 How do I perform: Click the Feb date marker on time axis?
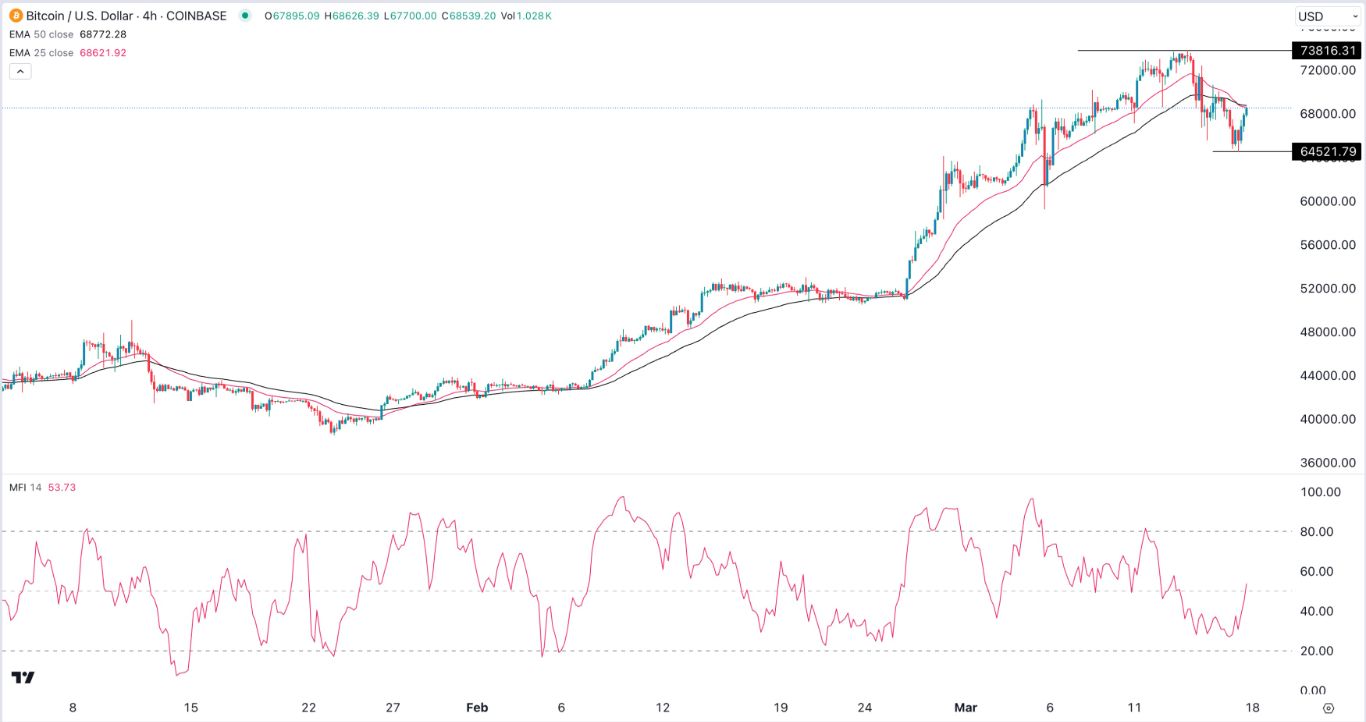point(477,707)
